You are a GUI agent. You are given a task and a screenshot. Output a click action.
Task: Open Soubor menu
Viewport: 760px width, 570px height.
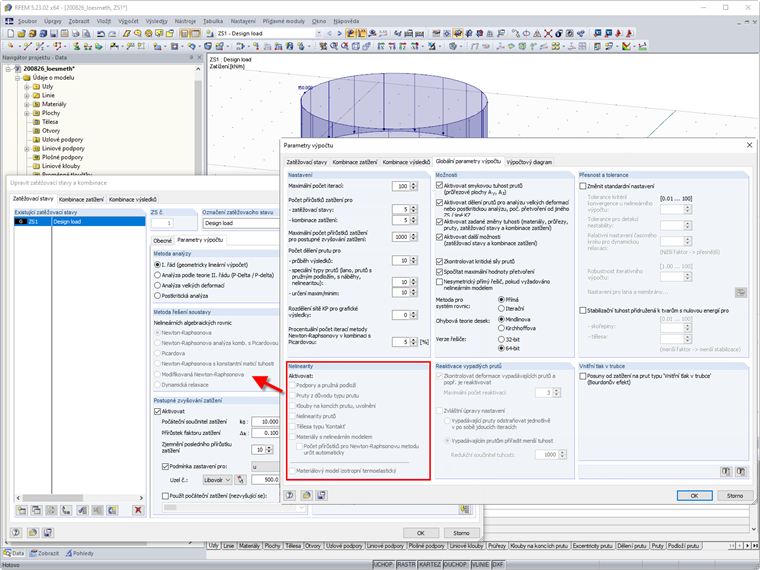point(27,21)
